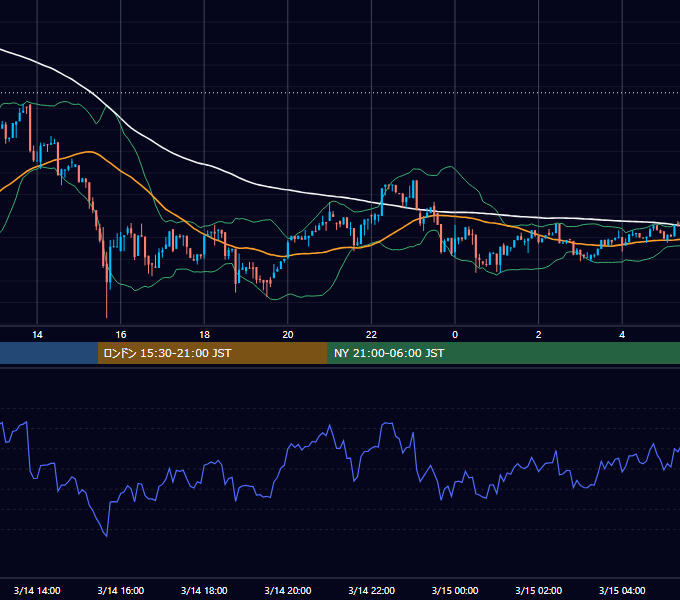680x600 pixels.
Task: Click hour label 2 on price chart axis
Action: [x=539, y=334]
